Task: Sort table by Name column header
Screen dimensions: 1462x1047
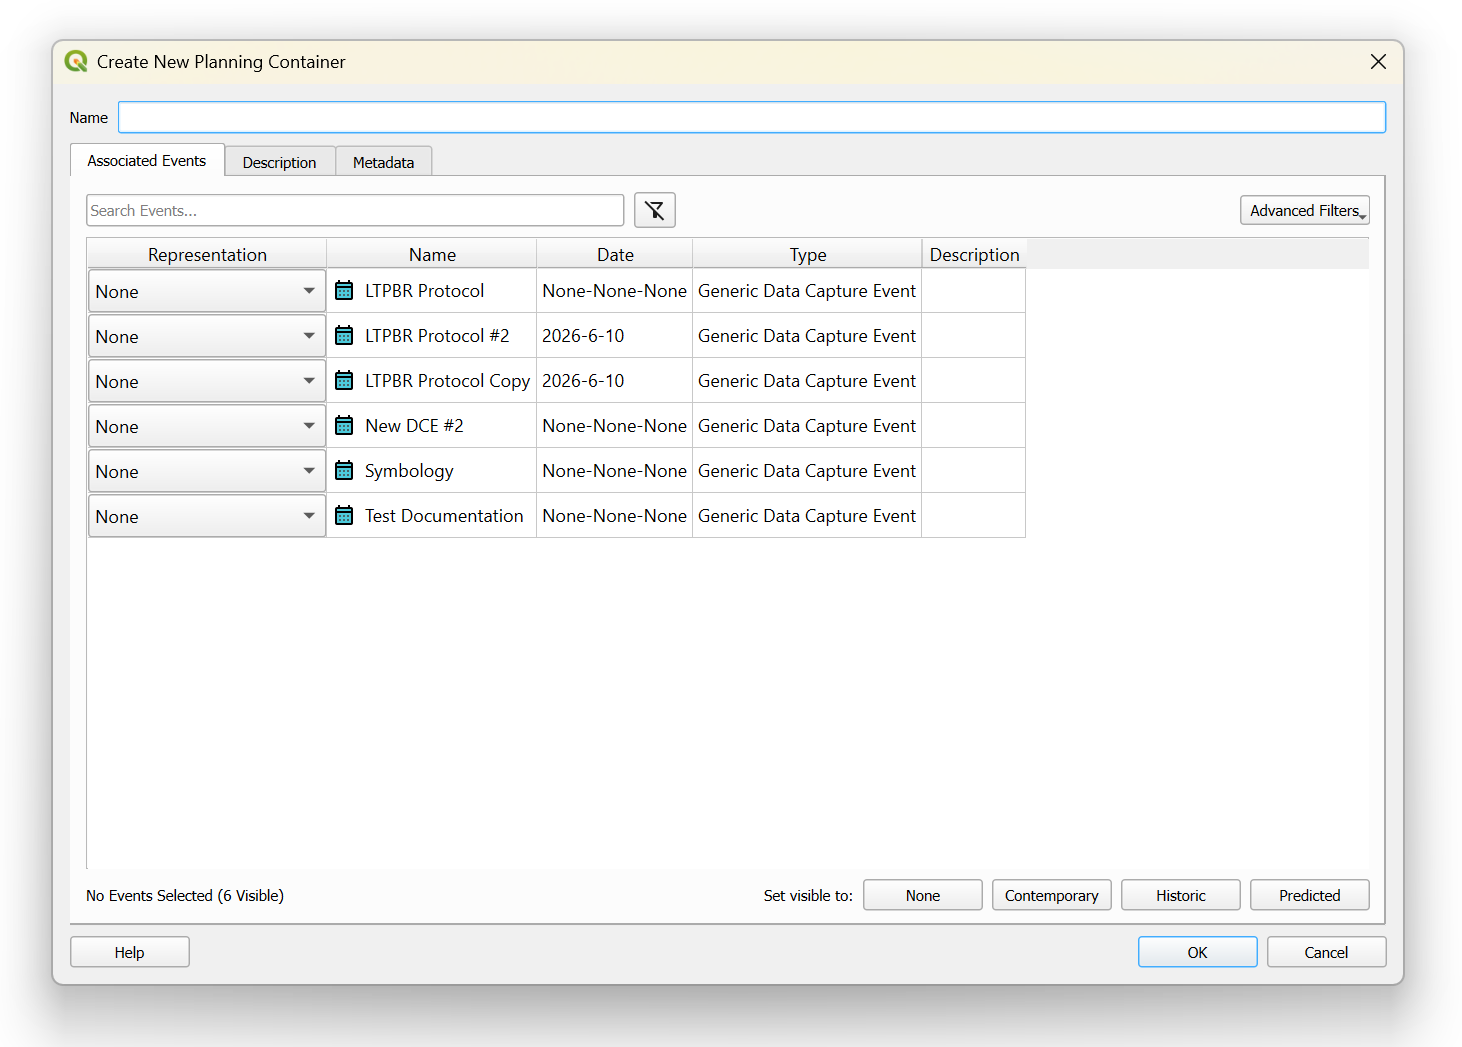Action: pos(432,254)
